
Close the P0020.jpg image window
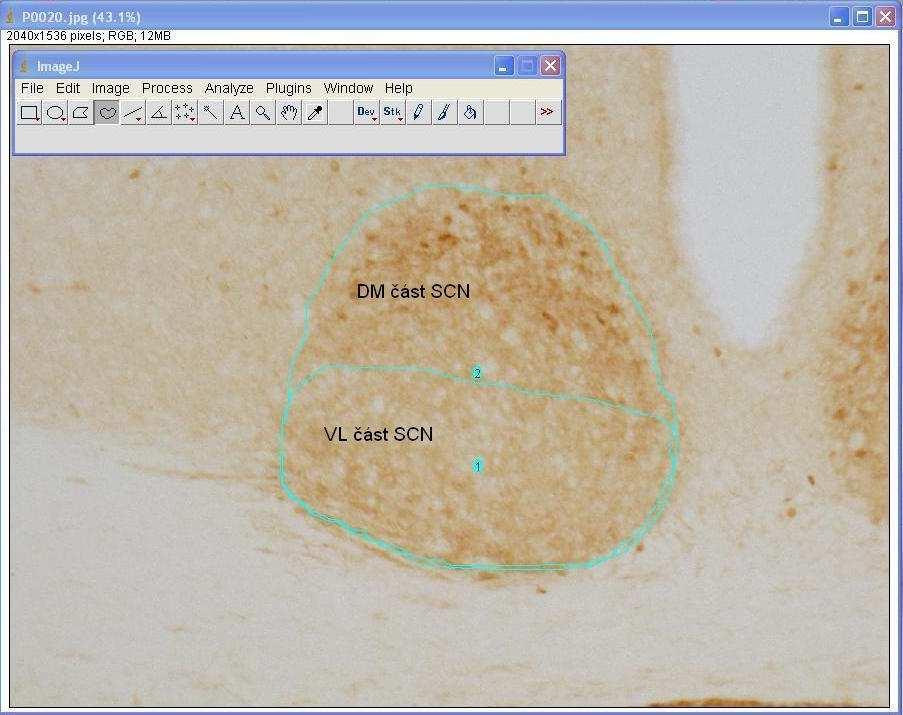886,17
